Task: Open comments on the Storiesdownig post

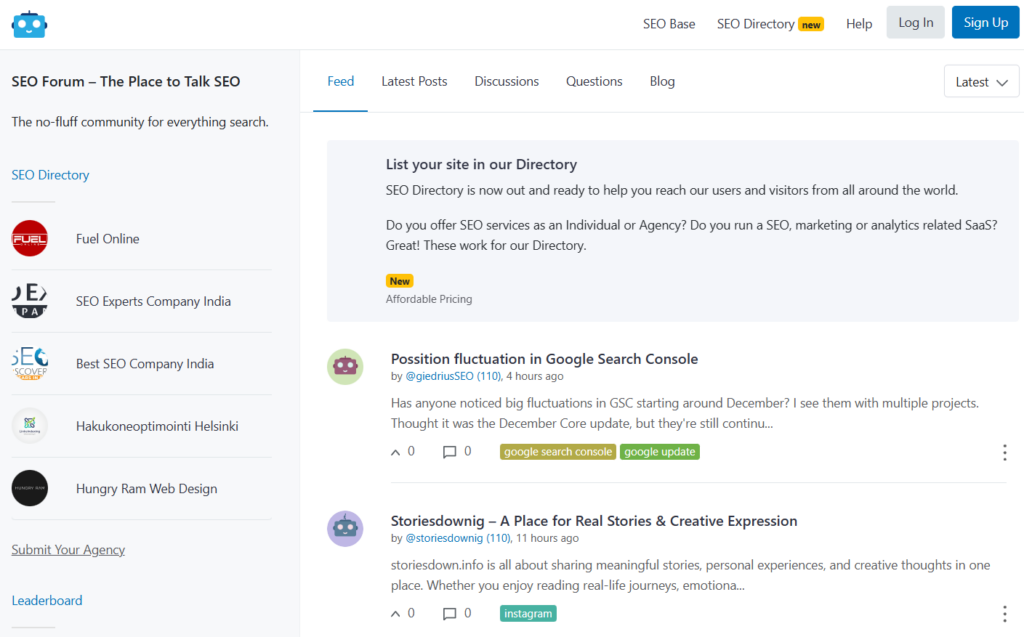Action: tap(450, 614)
